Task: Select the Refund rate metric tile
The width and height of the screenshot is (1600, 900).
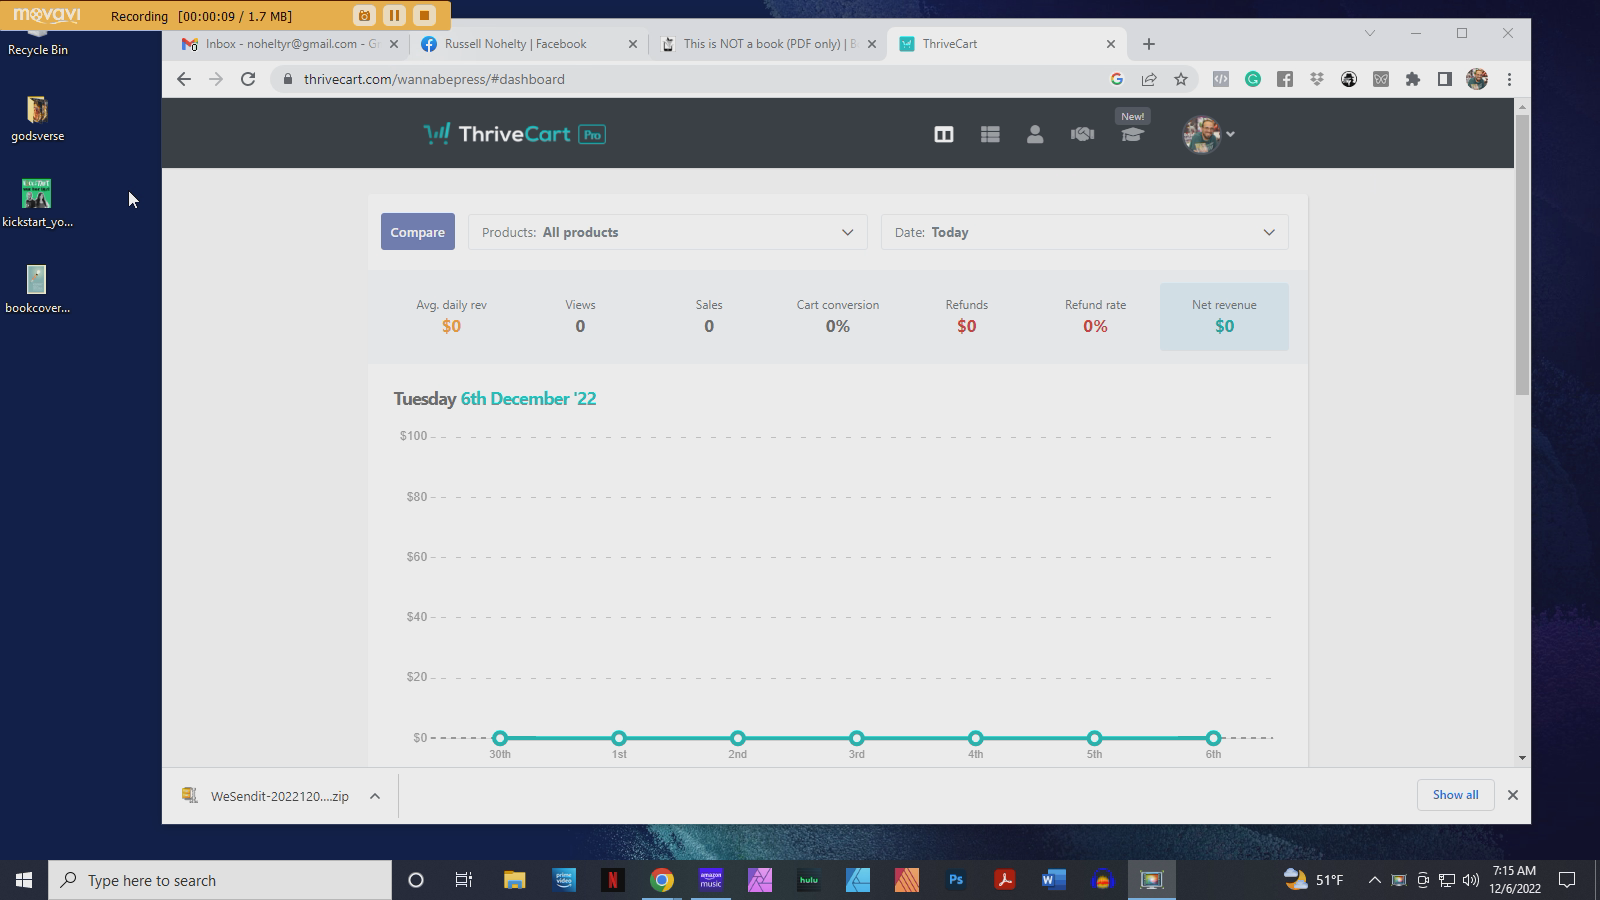Action: point(1095,316)
